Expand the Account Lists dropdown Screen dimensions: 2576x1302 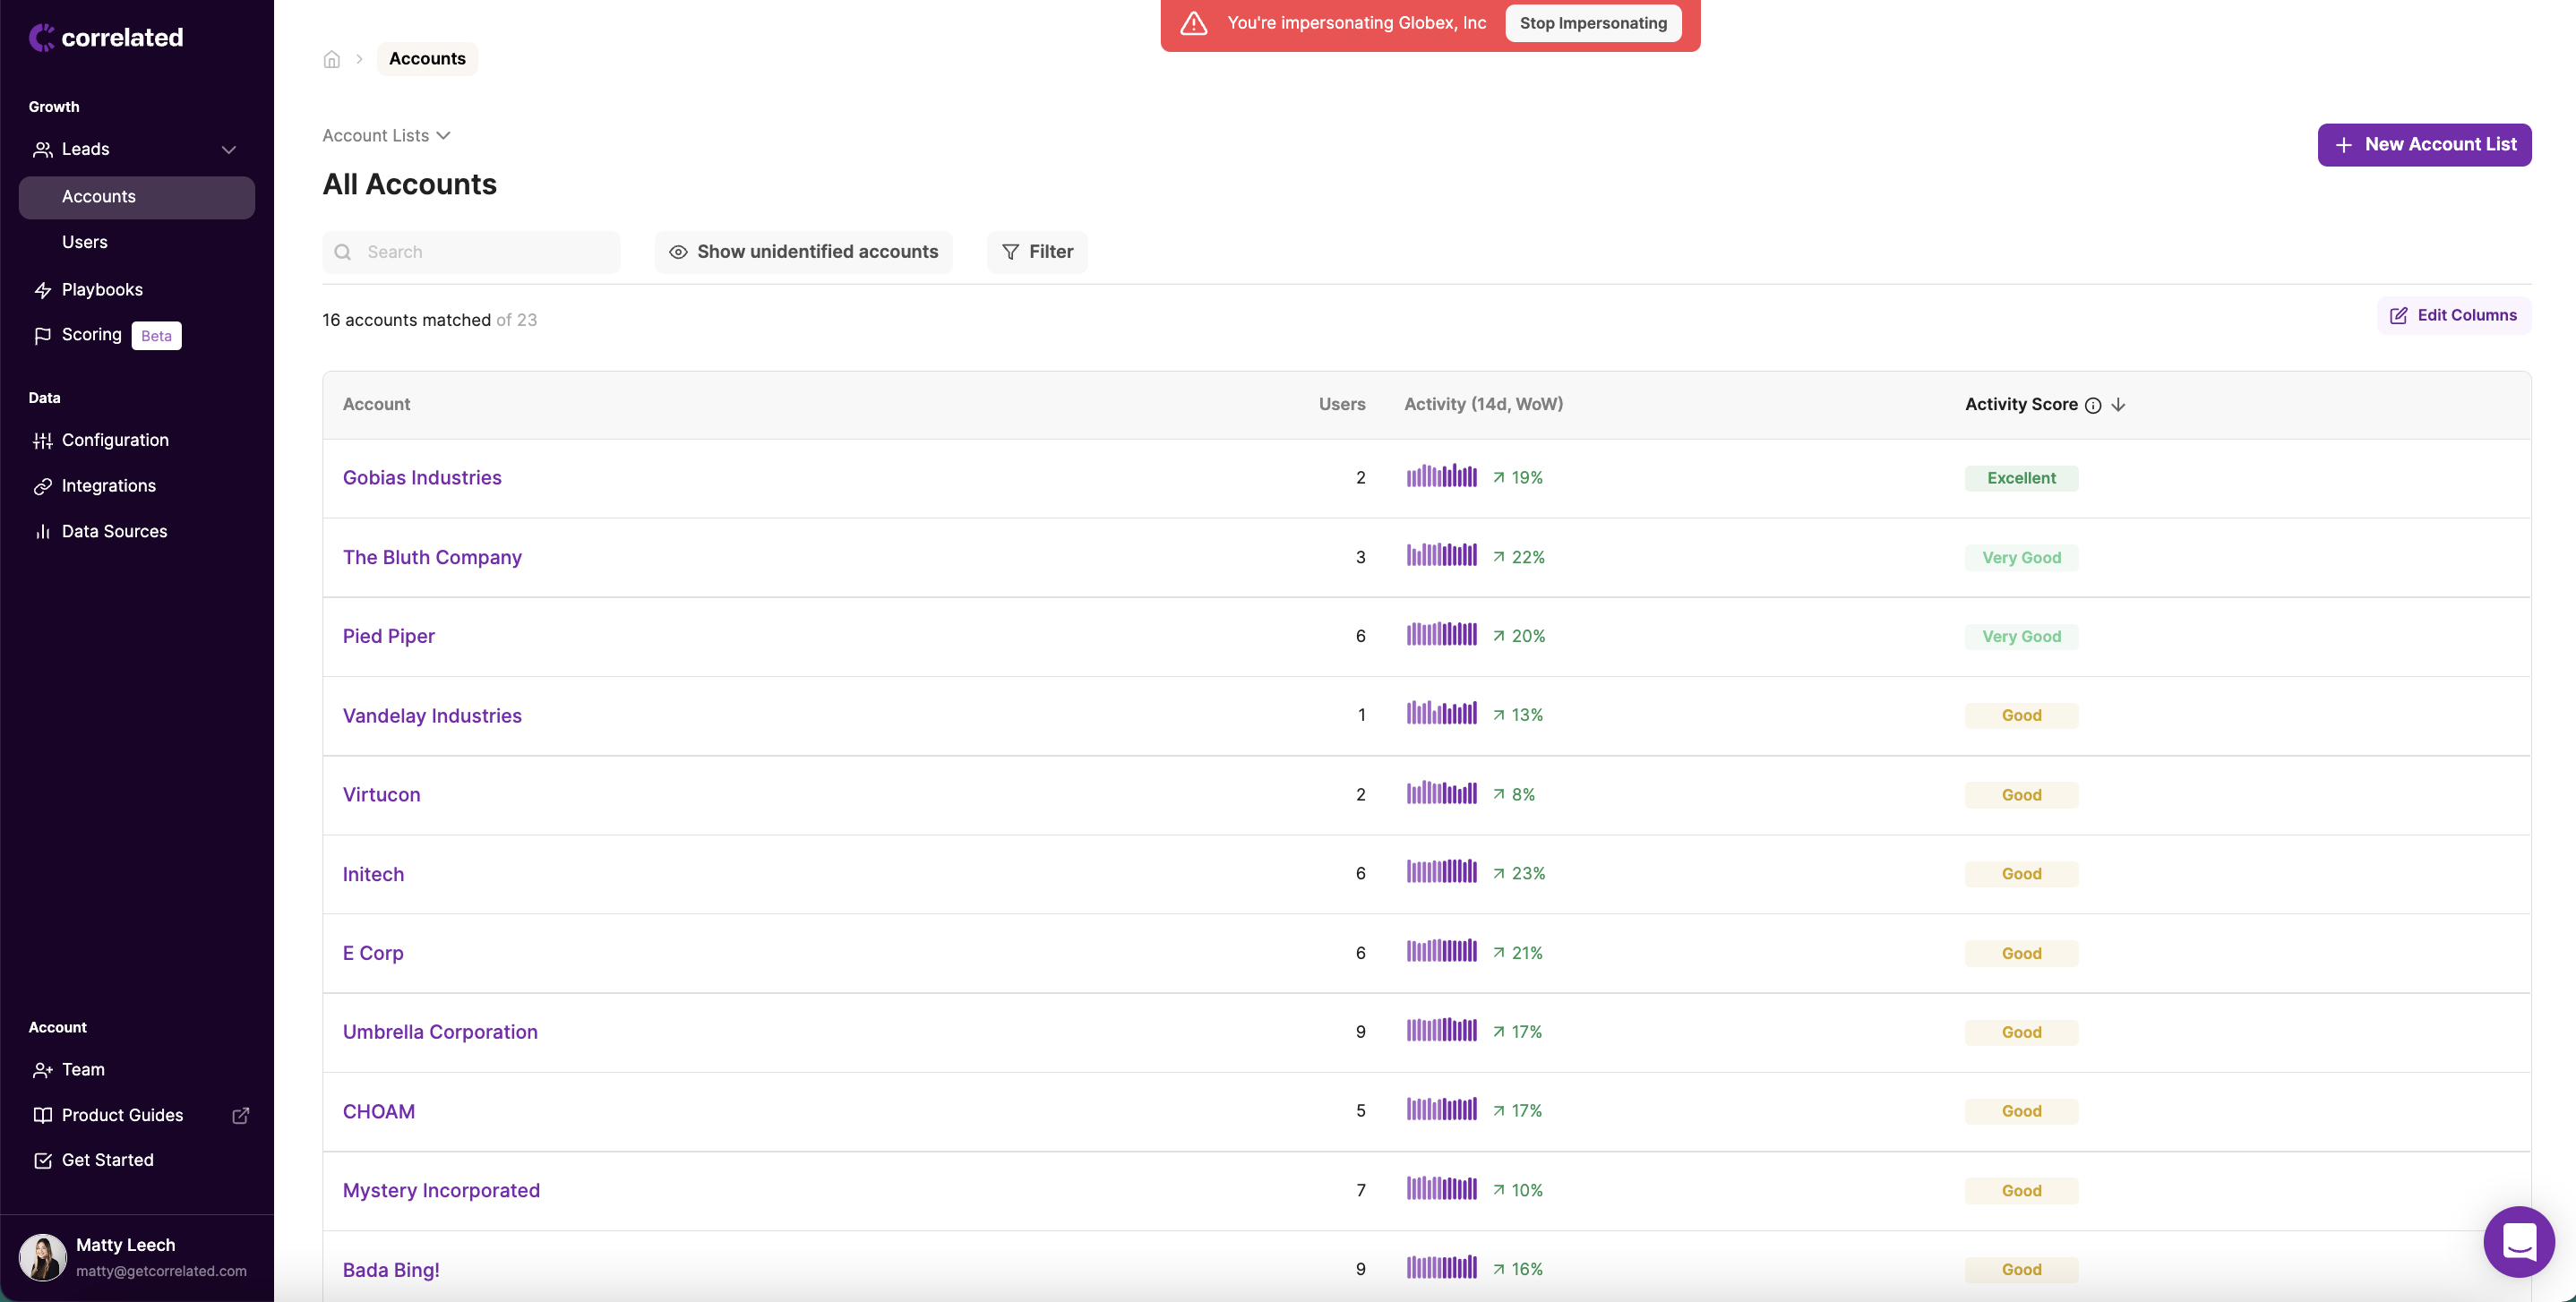[x=386, y=136]
